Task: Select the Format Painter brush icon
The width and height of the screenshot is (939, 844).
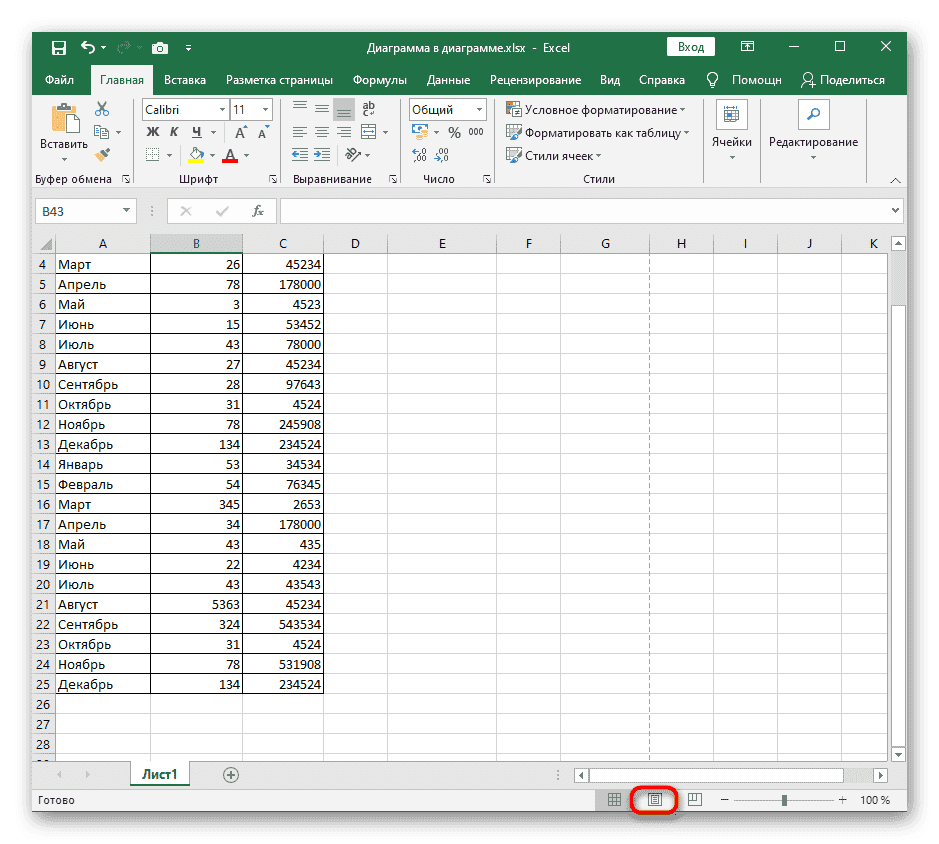Action: (102, 154)
